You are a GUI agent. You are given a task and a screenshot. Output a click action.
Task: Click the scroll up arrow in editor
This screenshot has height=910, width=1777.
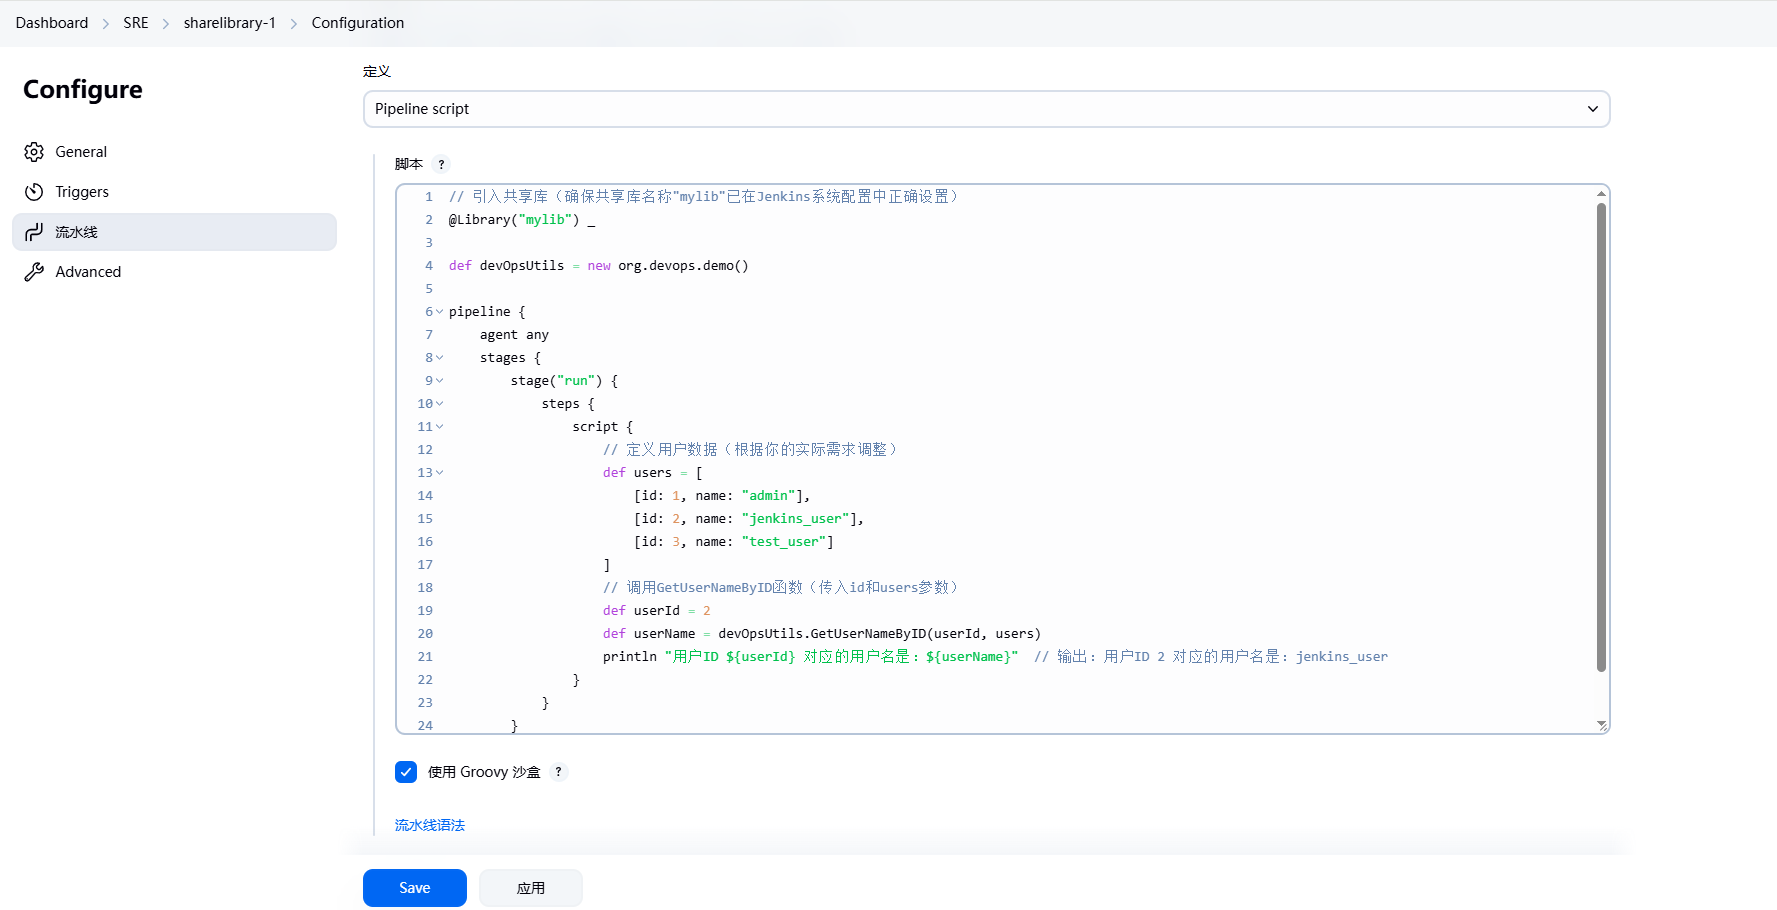click(1601, 194)
